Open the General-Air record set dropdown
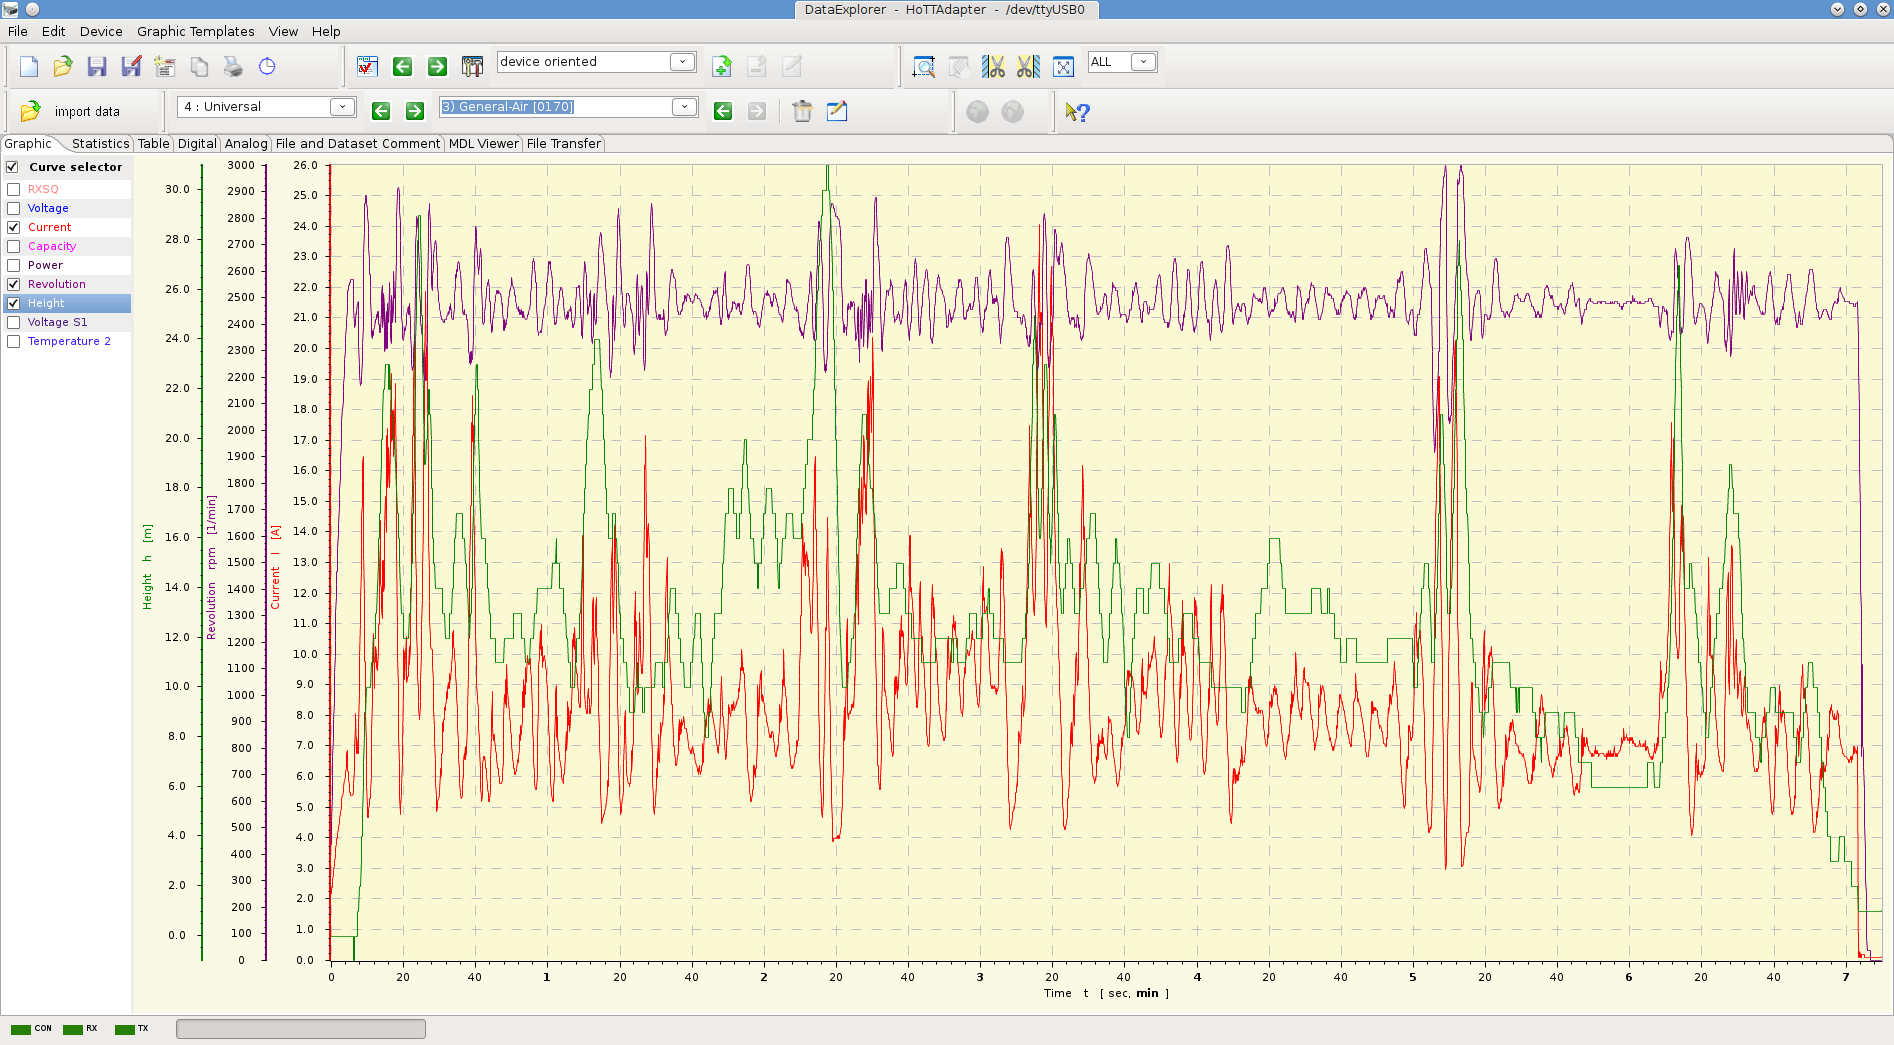Viewport: 1894px width, 1045px height. click(x=684, y=107)
